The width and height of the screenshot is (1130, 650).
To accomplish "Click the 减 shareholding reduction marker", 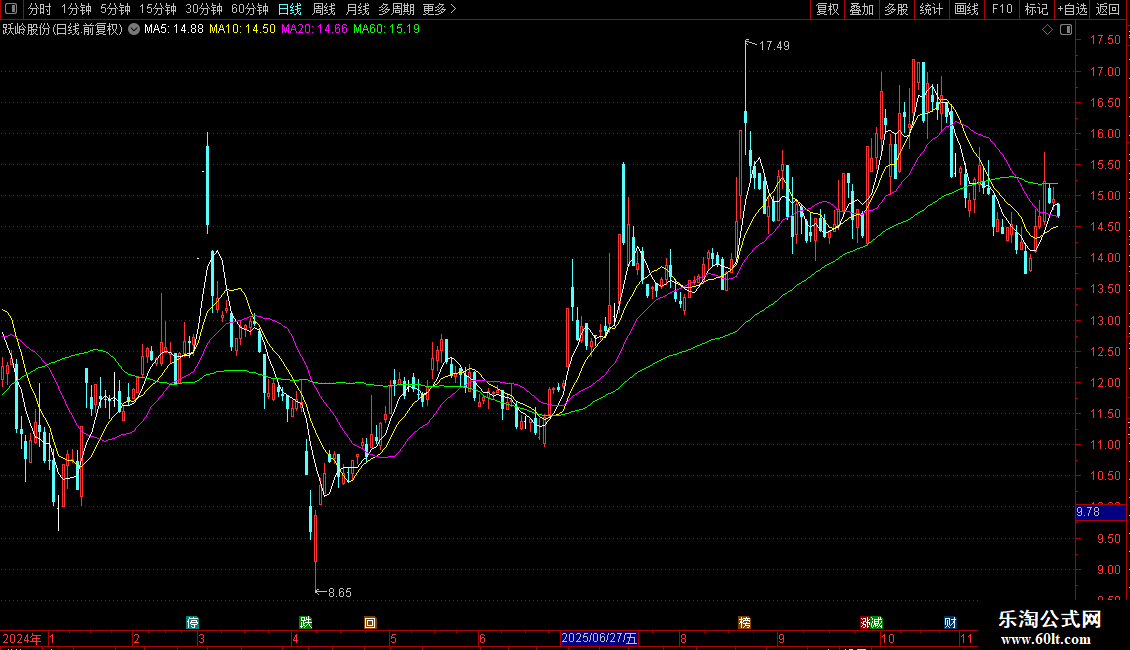I will click(x=876, y=623).
